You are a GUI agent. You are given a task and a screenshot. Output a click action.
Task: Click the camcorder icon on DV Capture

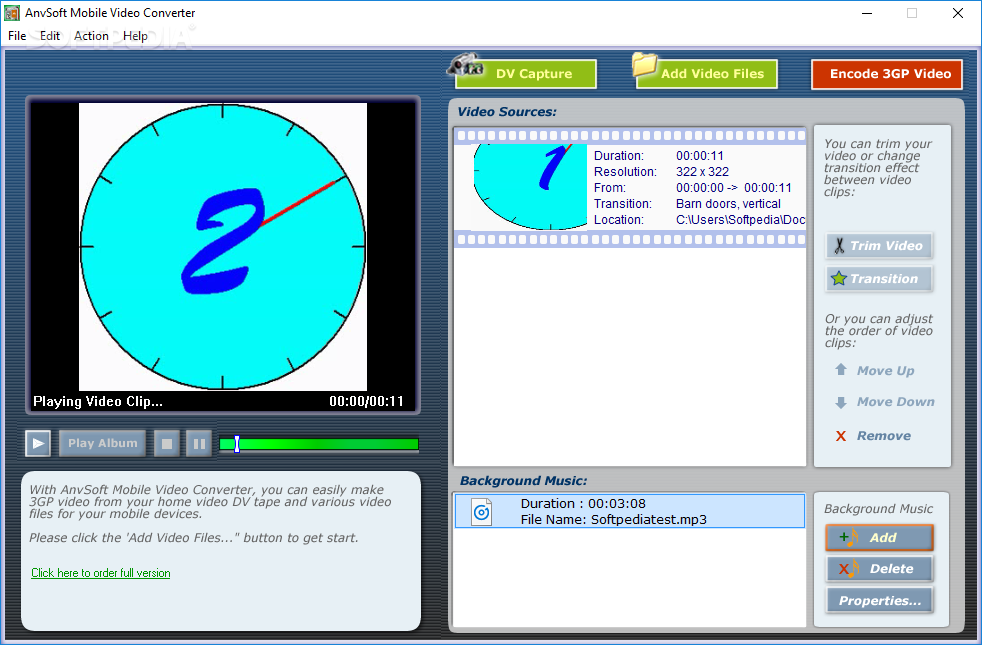(465, 65)
